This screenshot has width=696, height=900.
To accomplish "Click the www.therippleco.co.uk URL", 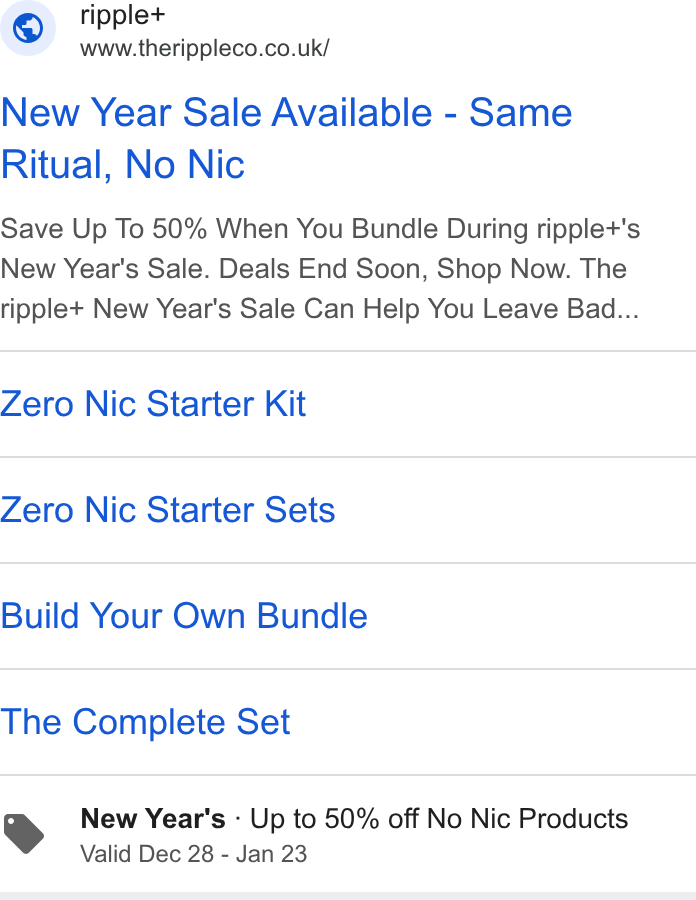I will pos(205,49).
